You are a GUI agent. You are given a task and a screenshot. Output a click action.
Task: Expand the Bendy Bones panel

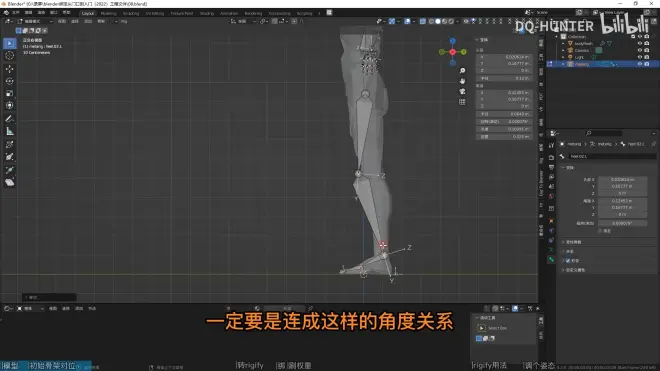[x=563, y=242]
